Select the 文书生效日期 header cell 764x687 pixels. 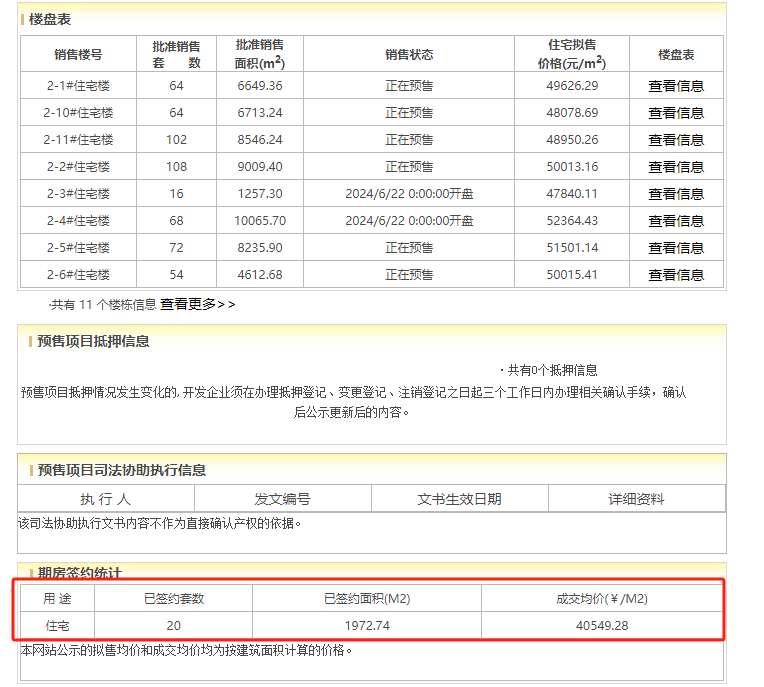(x=459, y=499)
